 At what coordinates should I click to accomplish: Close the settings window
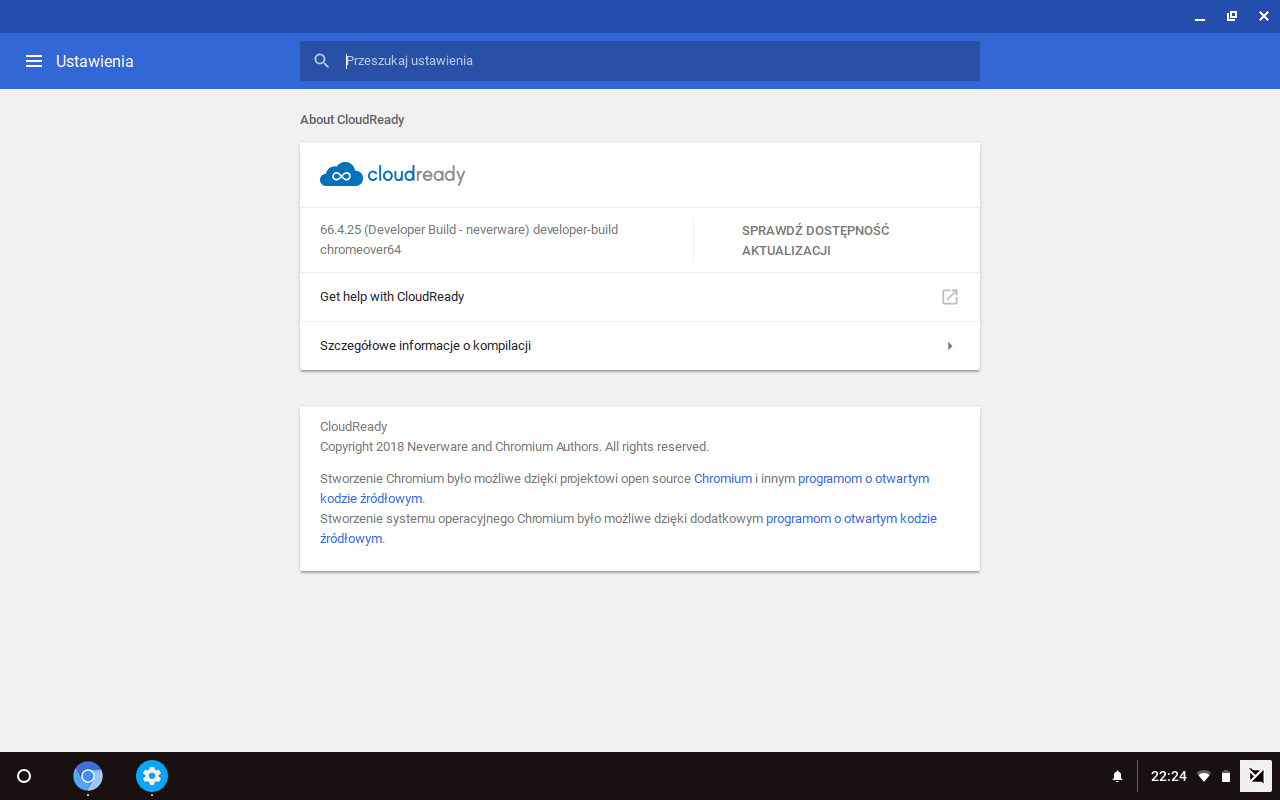(1263, 16)
